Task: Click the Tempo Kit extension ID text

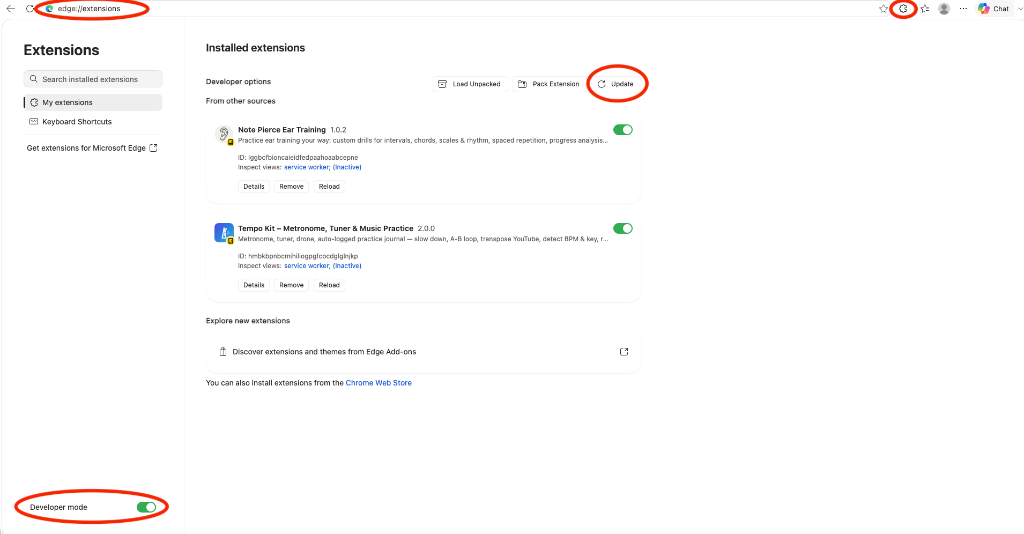Action: pyautogui.click(x=298, y=256)
